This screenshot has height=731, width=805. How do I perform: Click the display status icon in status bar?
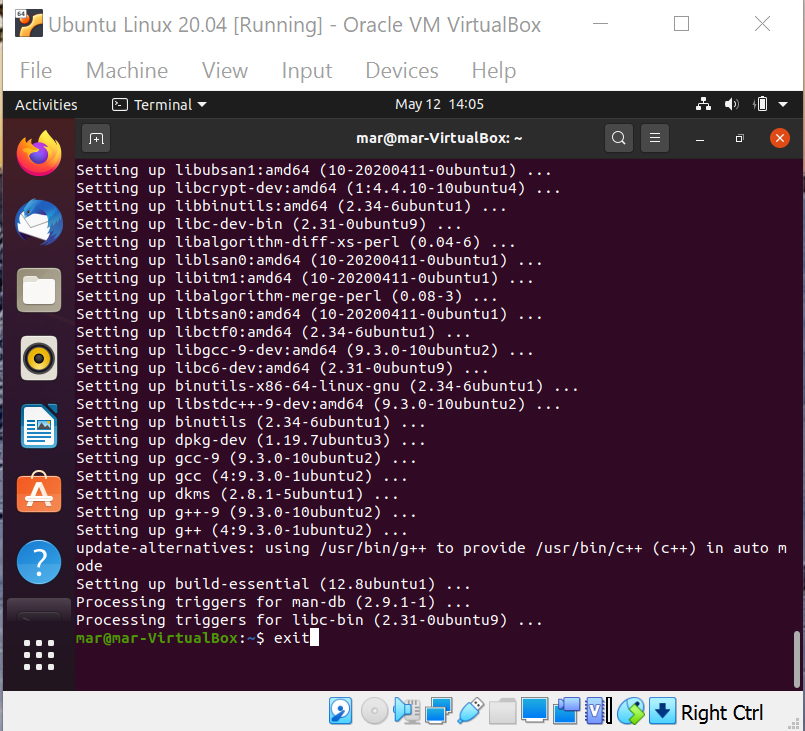[x=534, y=711]
